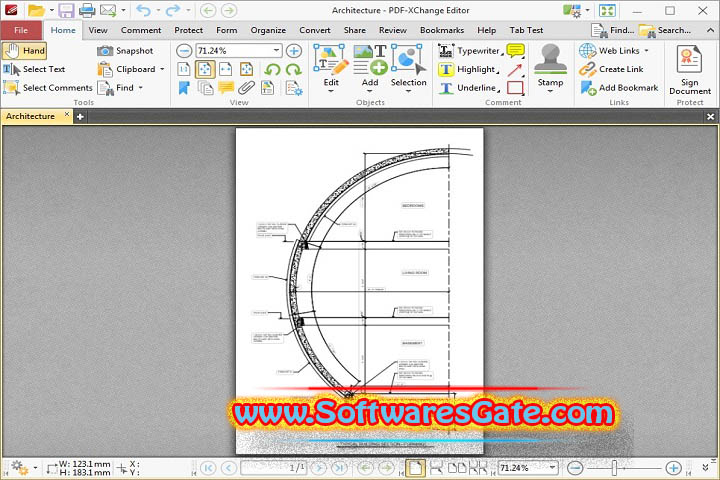The height and width of the screenshot is (480, 720).
Task: Collapse the ribbon with the chevron
Action: coord(710,30)
